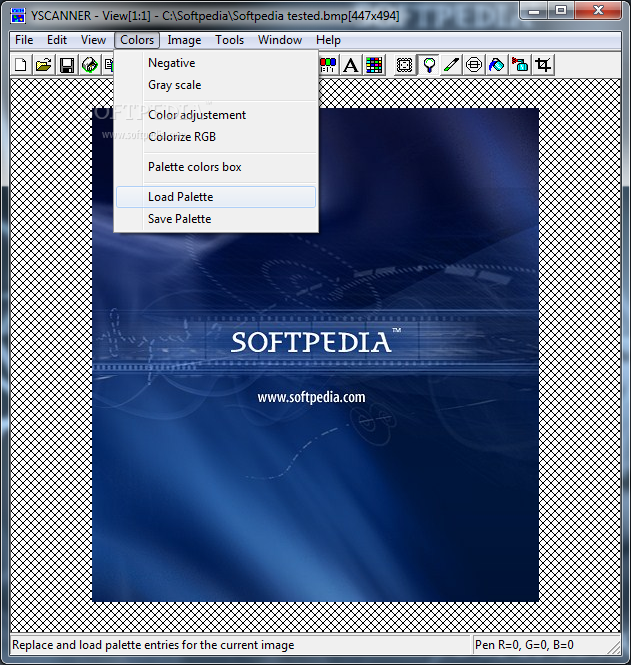
Task: Open Palette colors box
Action: tap(216, 167)
